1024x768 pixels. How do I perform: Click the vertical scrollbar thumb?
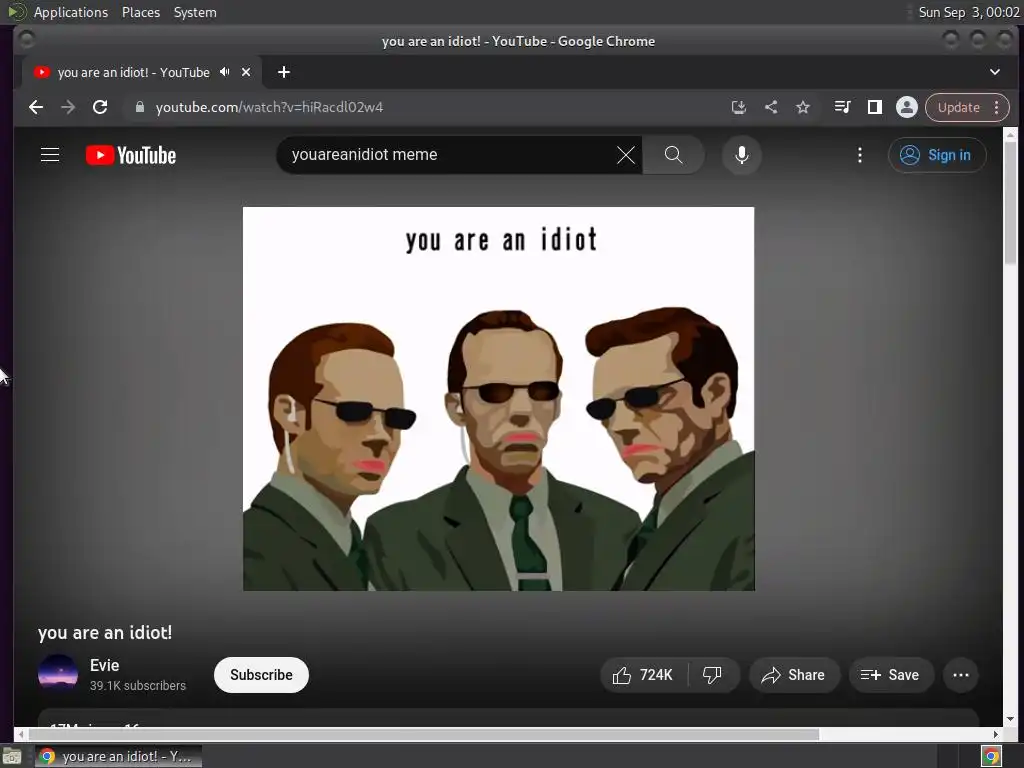click(1010, 202)
